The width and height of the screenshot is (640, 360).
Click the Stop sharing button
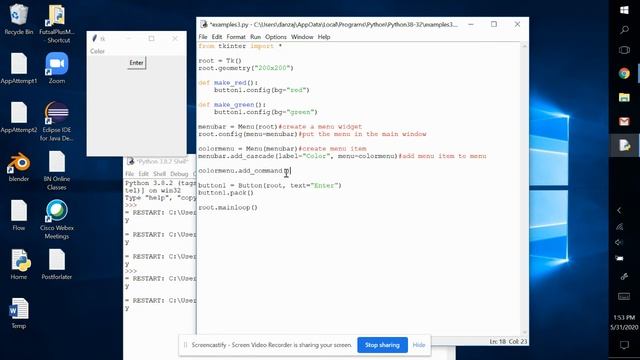[382, 345]
